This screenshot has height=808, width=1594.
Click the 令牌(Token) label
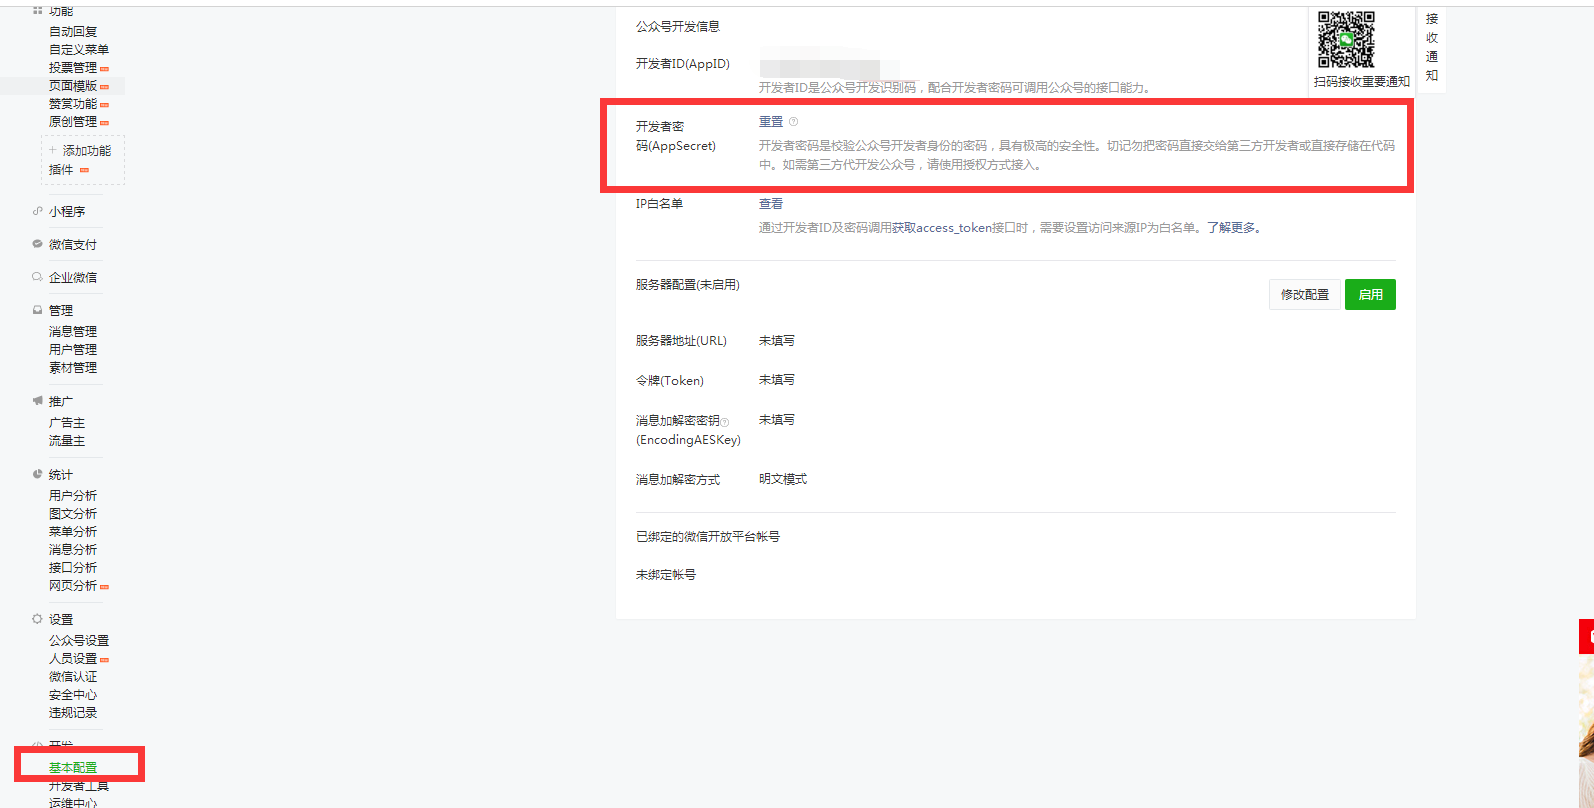coord(670,381)
